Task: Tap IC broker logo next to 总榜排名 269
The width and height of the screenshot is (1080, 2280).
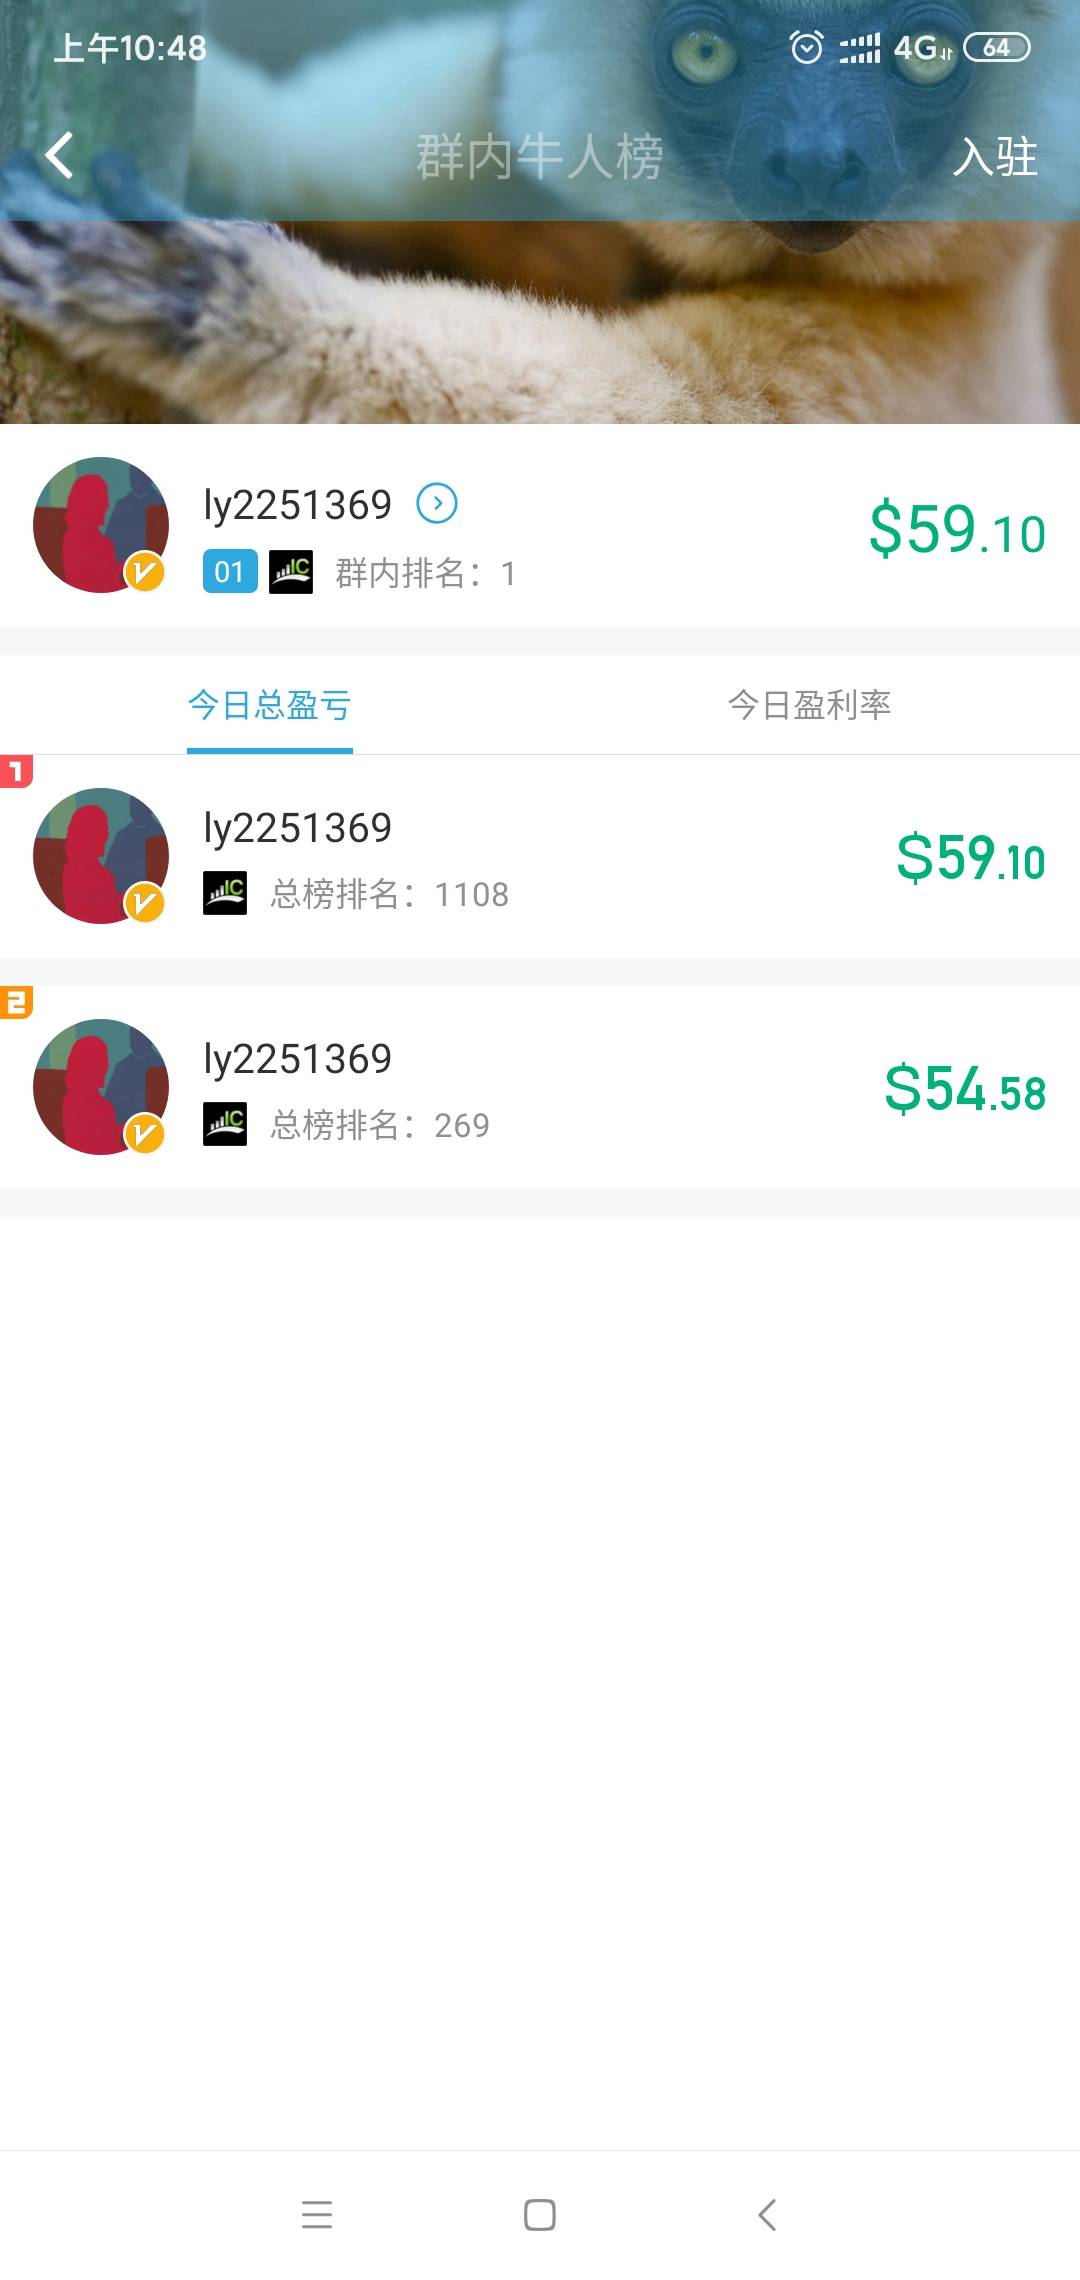Action: (x=225, y=1124)
